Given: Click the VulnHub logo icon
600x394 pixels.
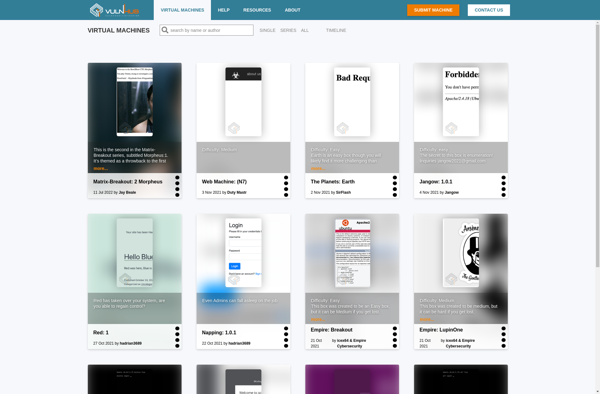Looking at the screenshot, I should coord(96,10).
